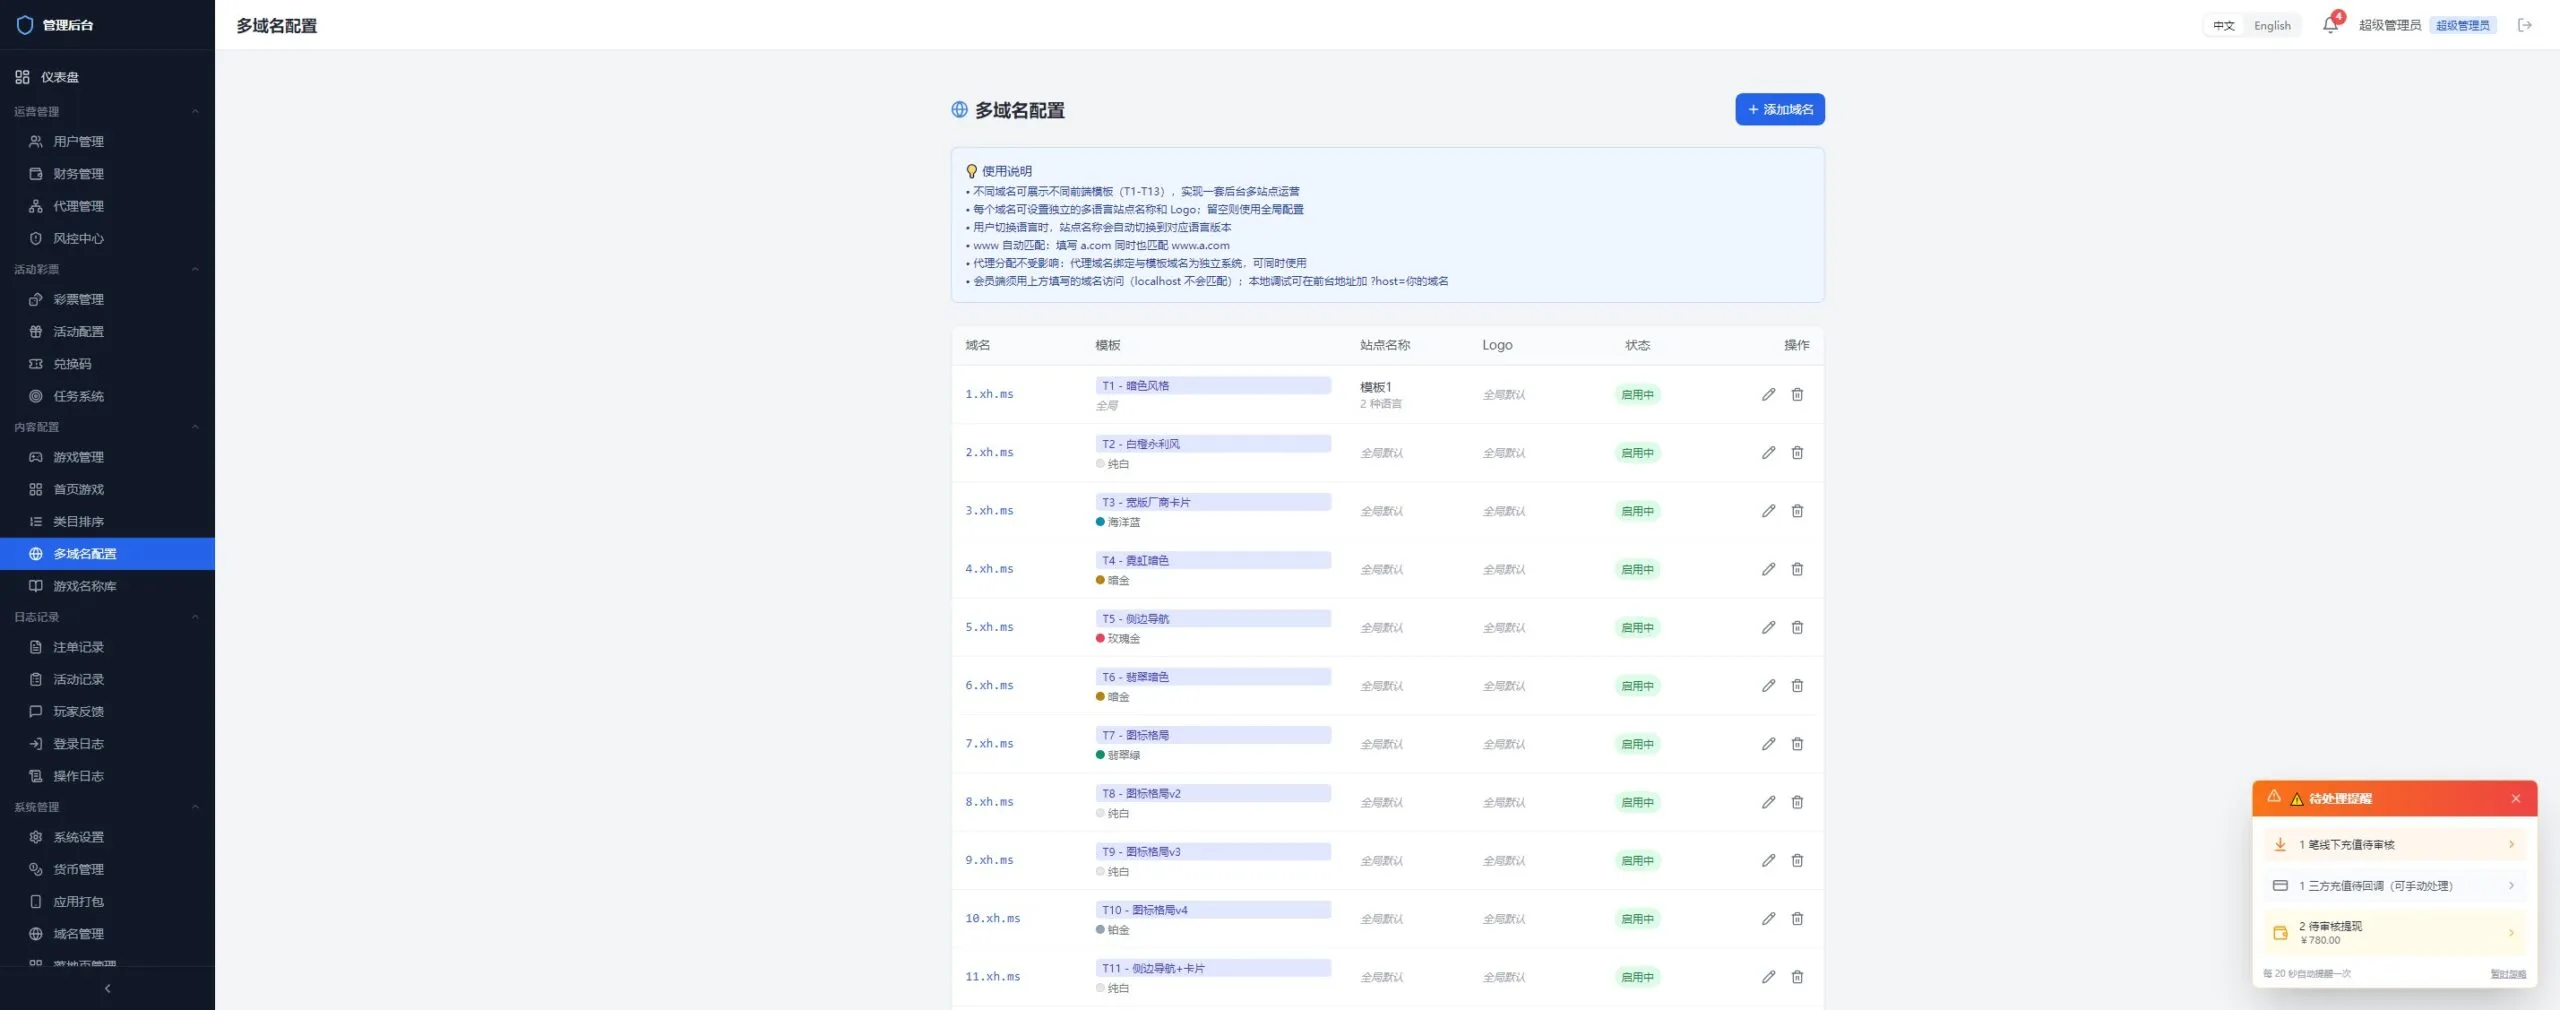Open the 待审核提现 ¥780.00 reminder item
This screenshot has width=2560, height=1010.
(x=2394, y=933)
